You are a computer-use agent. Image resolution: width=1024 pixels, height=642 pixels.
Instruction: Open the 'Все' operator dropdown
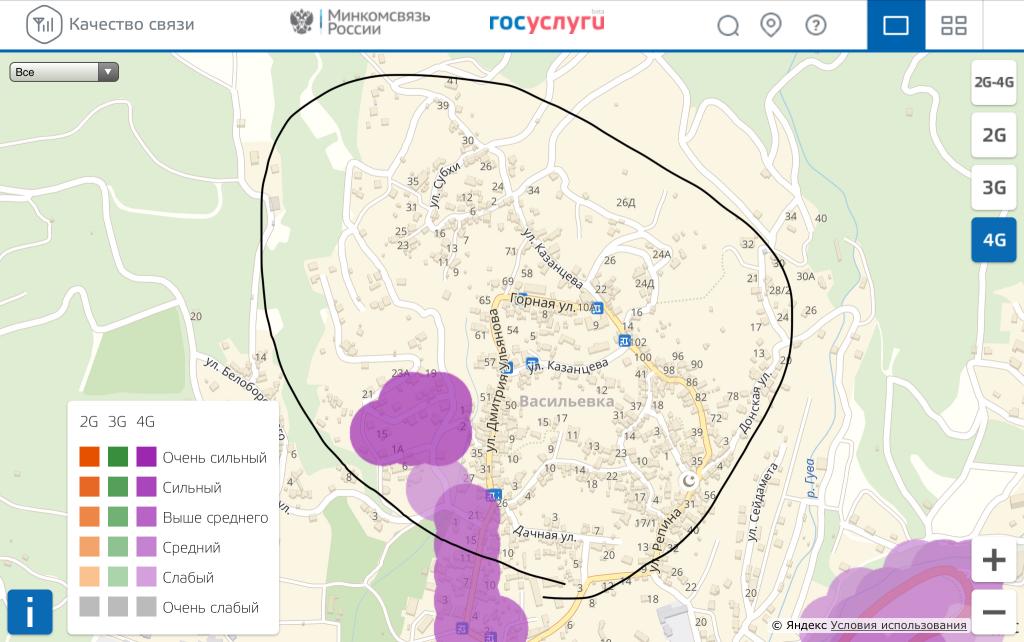tap(64, 72)
